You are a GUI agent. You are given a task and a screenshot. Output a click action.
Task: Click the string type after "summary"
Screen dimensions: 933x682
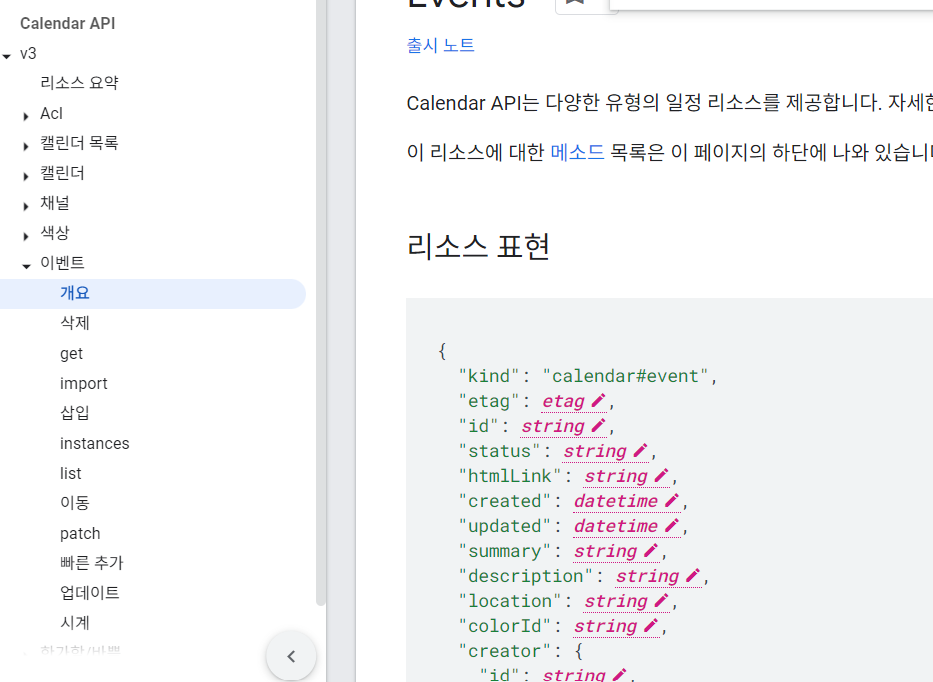tap(605, 552)
